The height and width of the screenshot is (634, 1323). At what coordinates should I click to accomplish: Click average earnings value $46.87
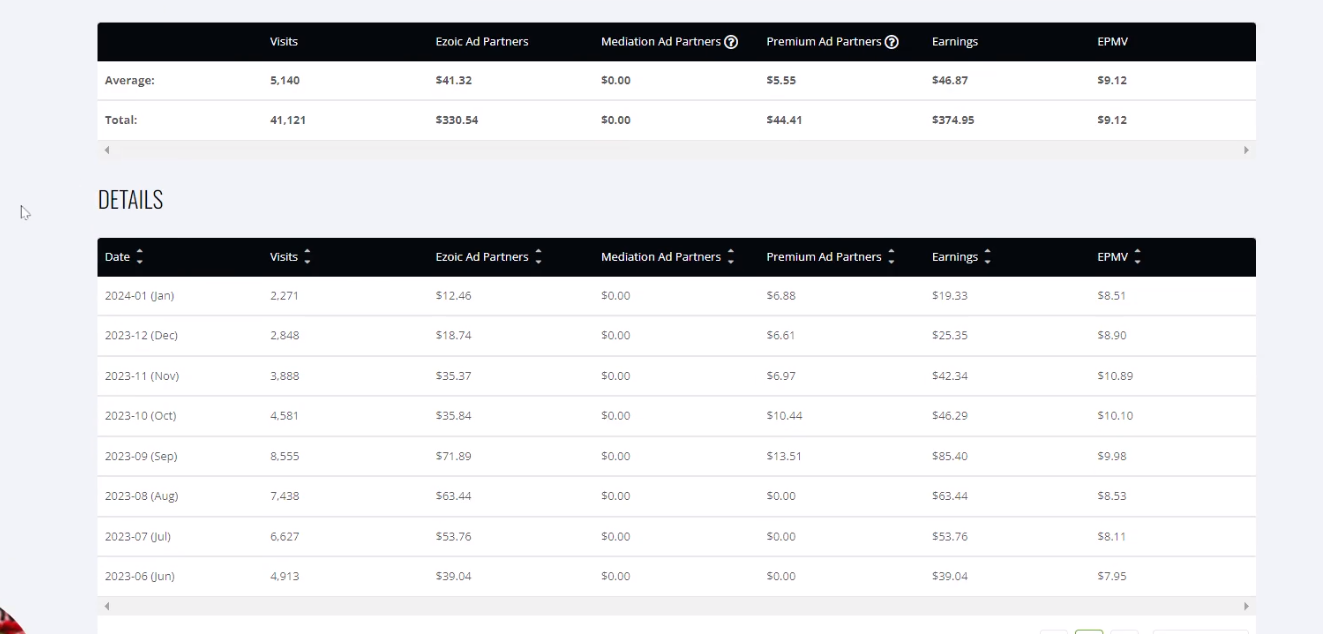click(x=950, y=81)
